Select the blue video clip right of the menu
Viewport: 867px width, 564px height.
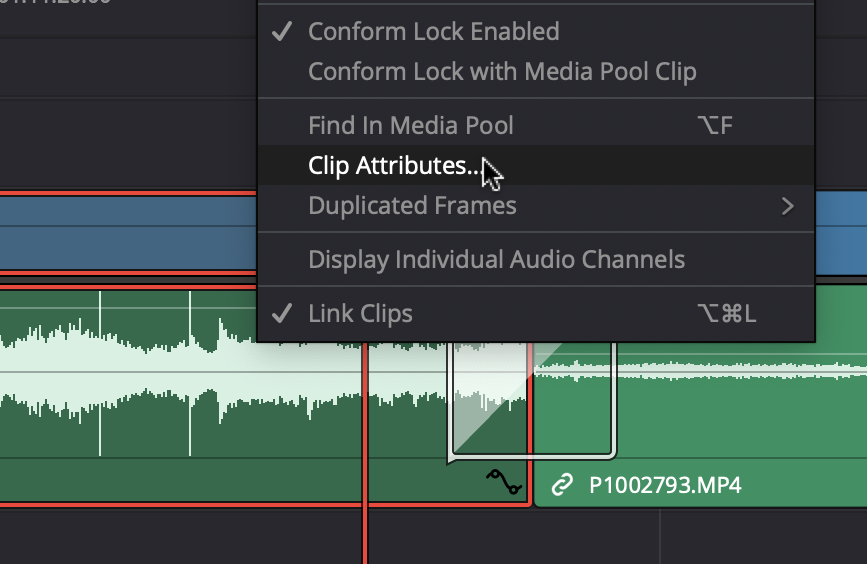tap(841, 230)
